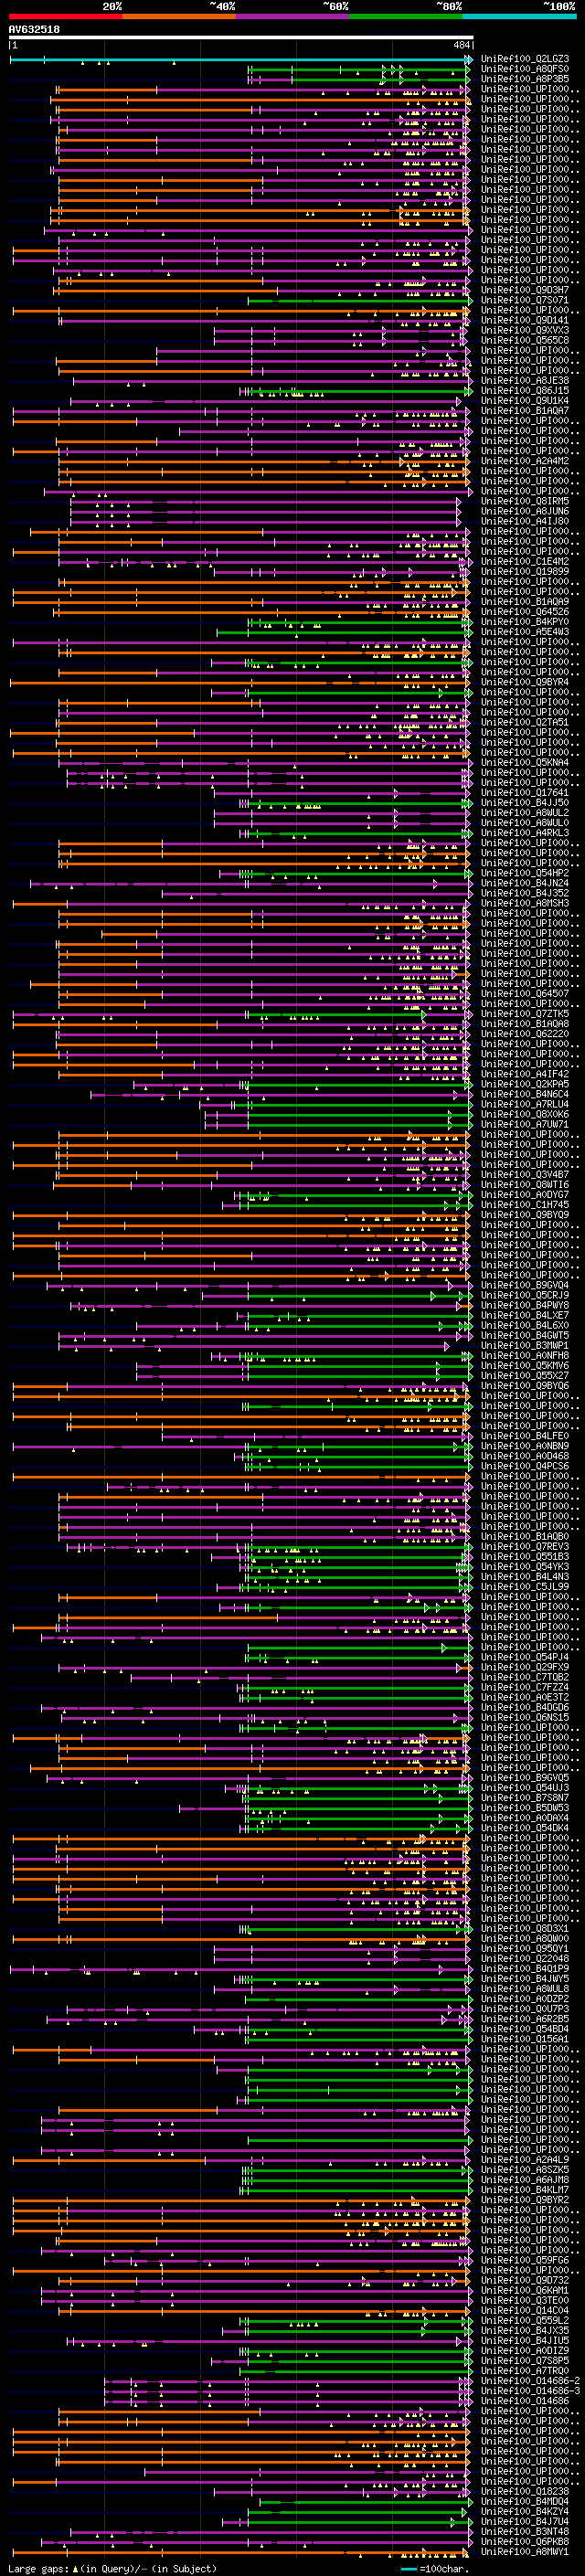Select the UniRef100_A8JE38 entry
Viewport: 585px width, 2576px height.
(525, 381)
